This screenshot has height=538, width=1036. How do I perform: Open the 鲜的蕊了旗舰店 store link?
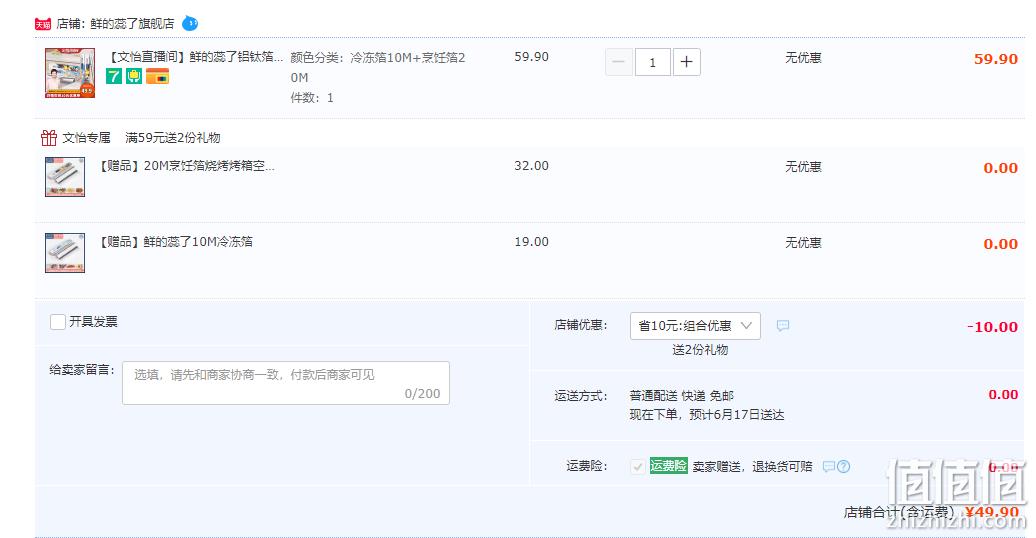132,24
